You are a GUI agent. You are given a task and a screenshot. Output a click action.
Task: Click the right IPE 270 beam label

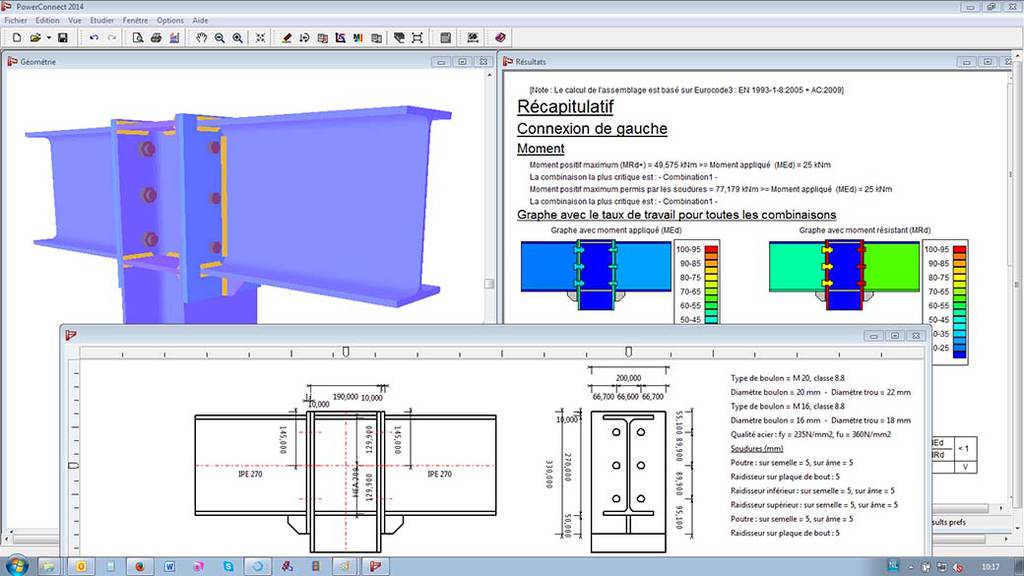[x=440, y=474]
